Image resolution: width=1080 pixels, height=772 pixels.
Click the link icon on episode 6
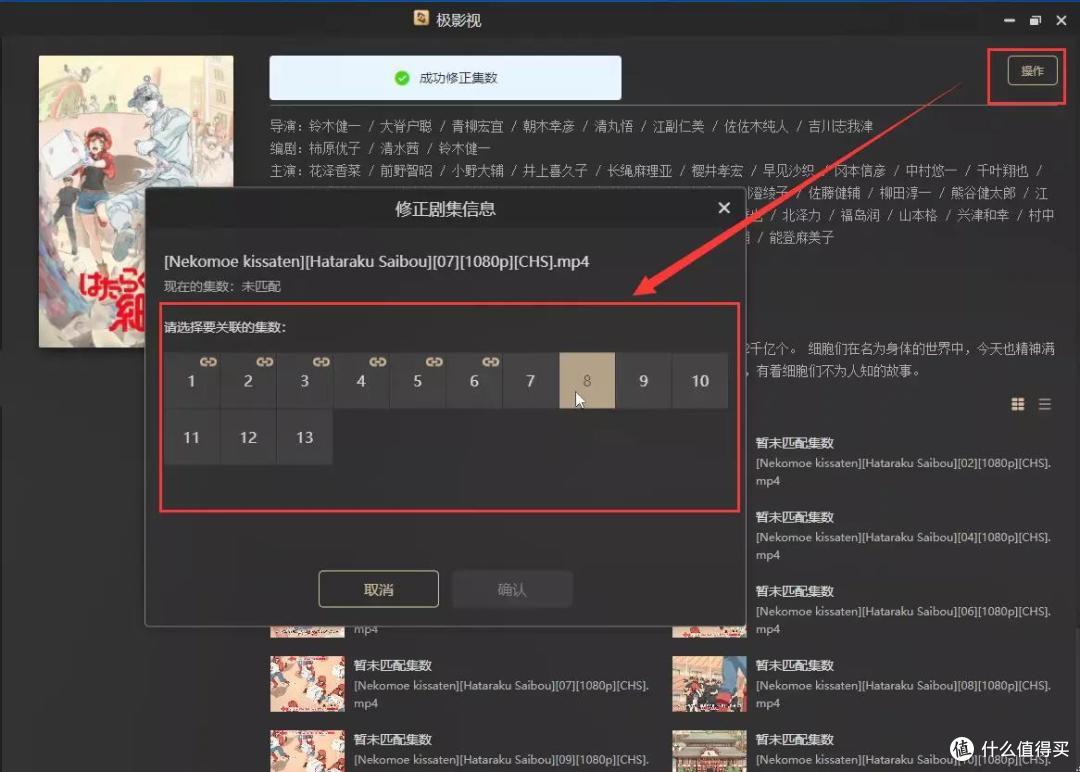[491, 362]
